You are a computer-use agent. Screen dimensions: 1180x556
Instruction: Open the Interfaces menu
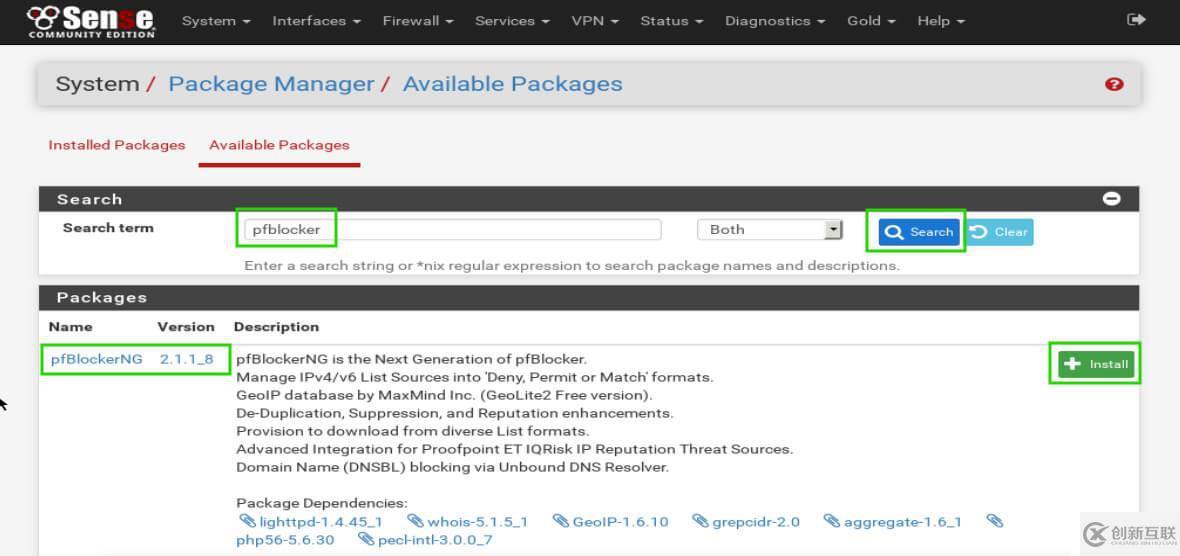316,21
